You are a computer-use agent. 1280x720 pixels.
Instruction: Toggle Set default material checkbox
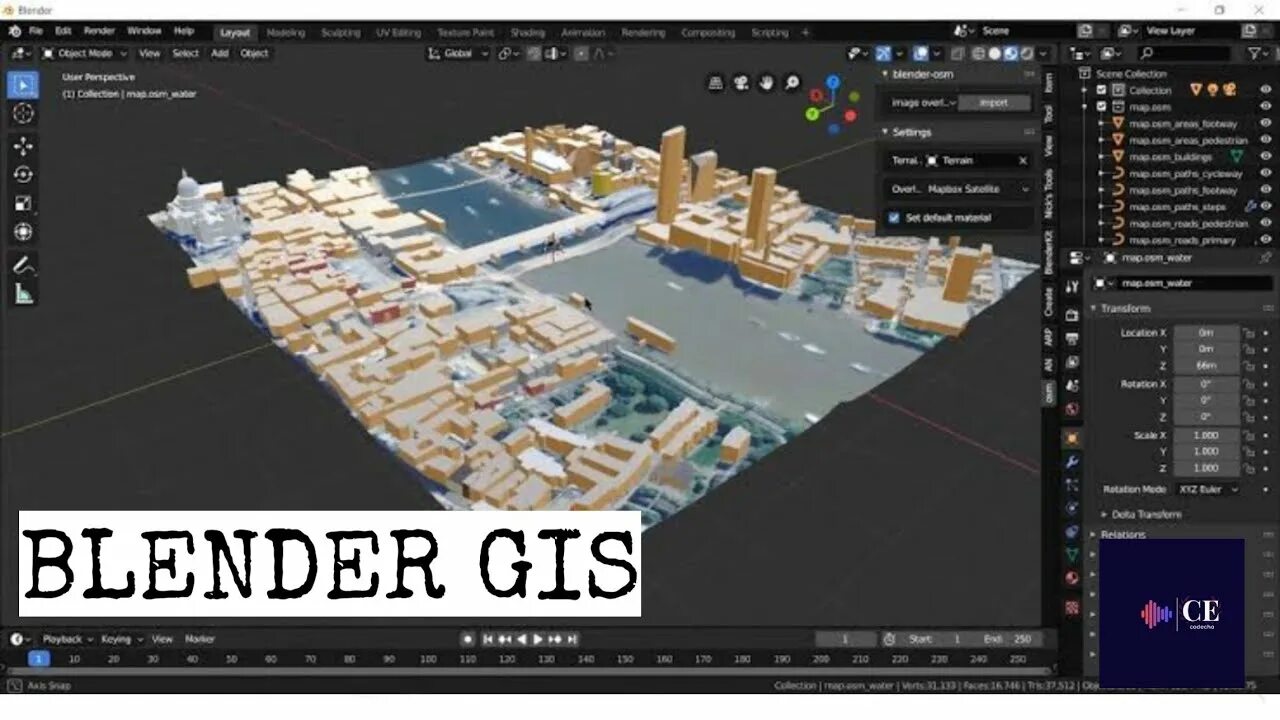pyautogui.click(x=894, y=217)
